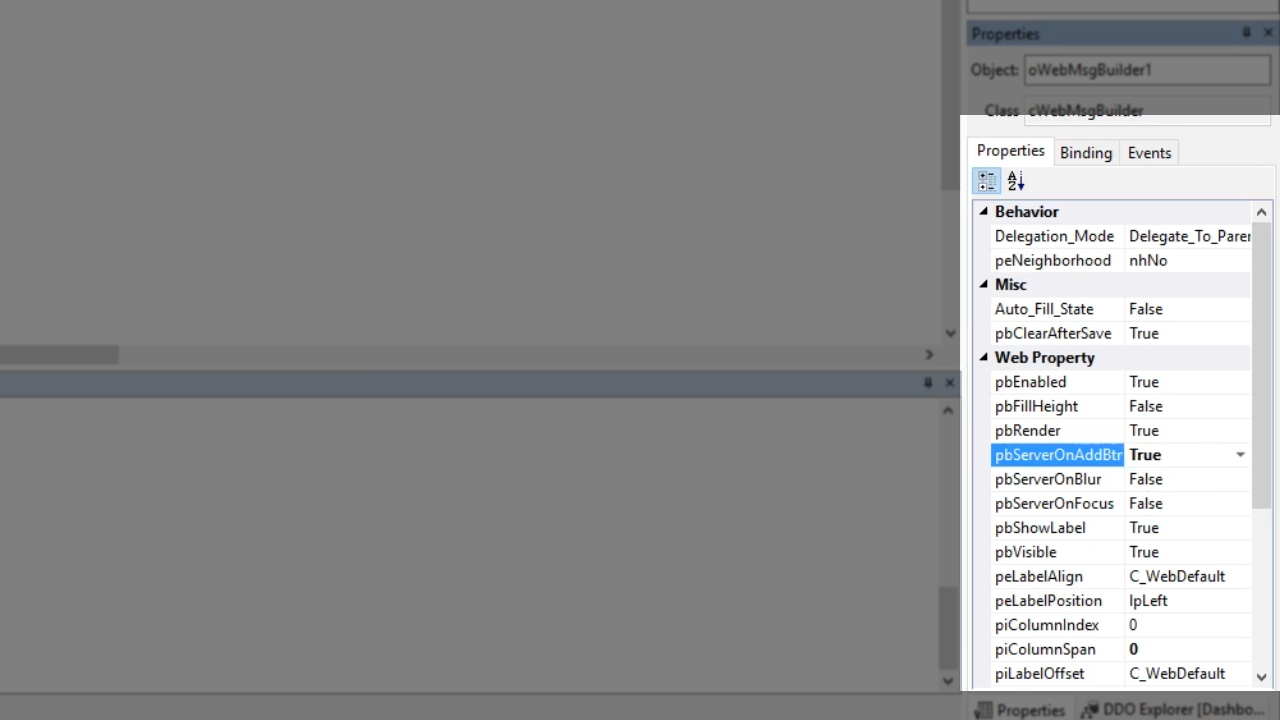Click the Object name field oWebMsgBuilder1
This screenshot has width=1280, height=720.
(x=1148, y=70)
